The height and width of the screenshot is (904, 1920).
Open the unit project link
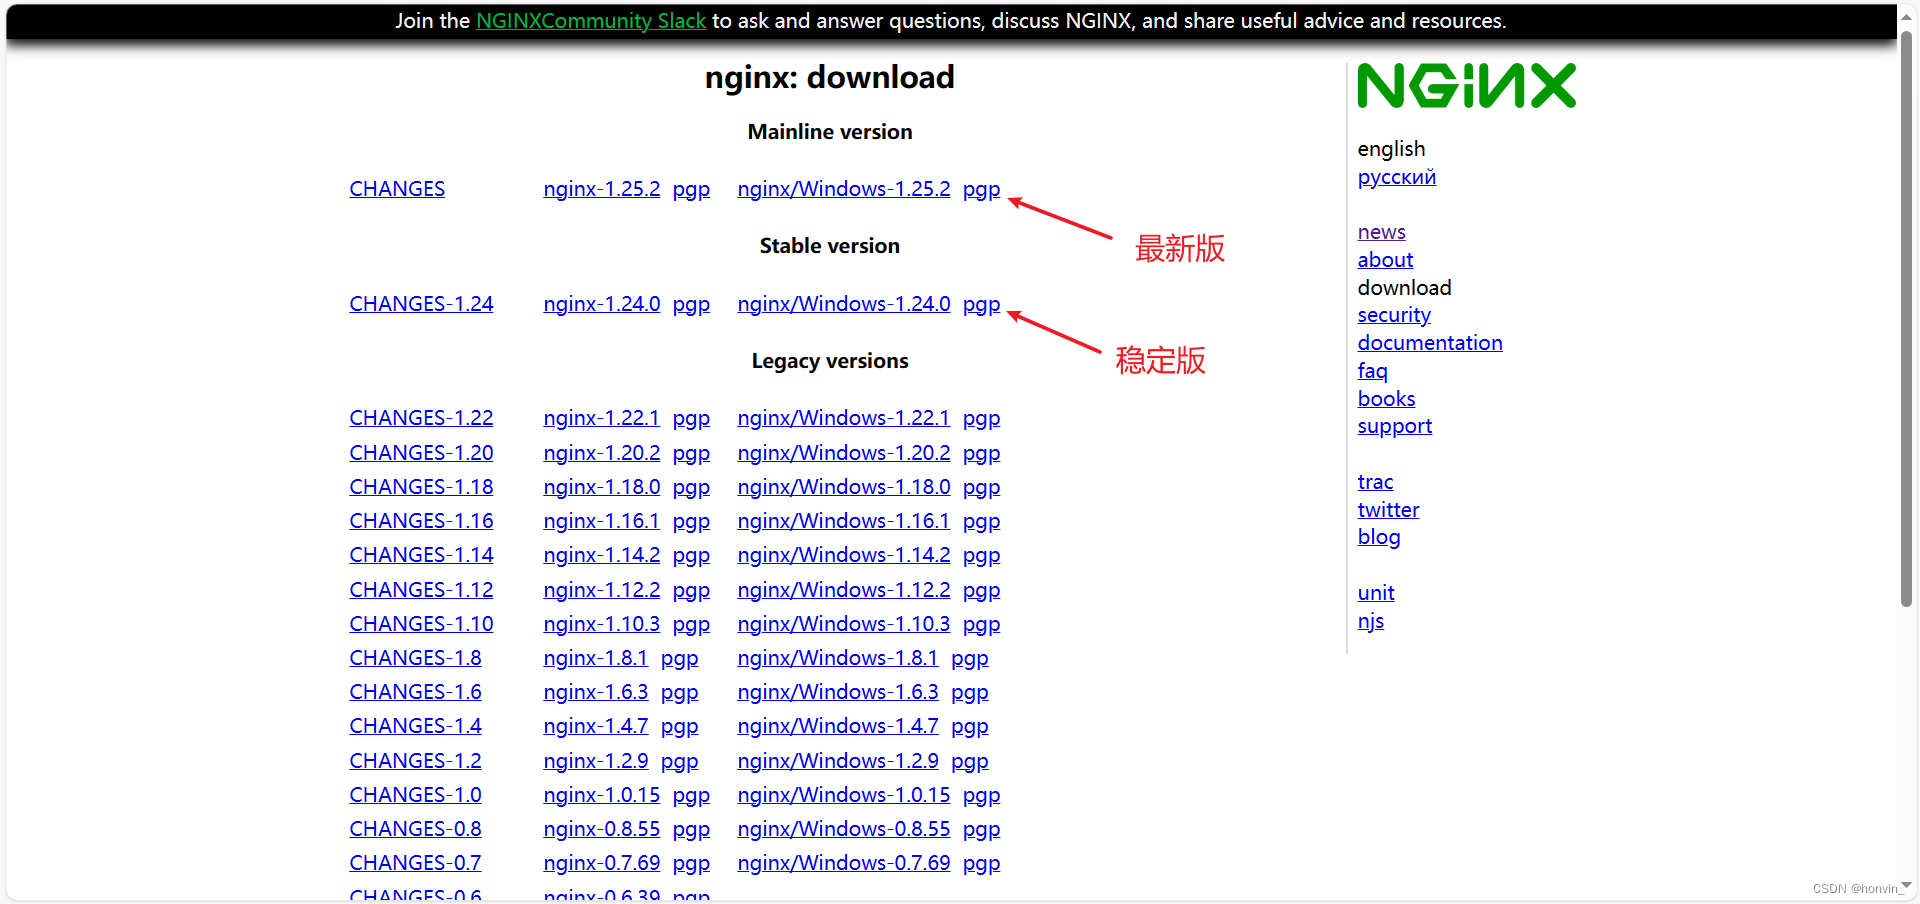[x=1376, y=593]
